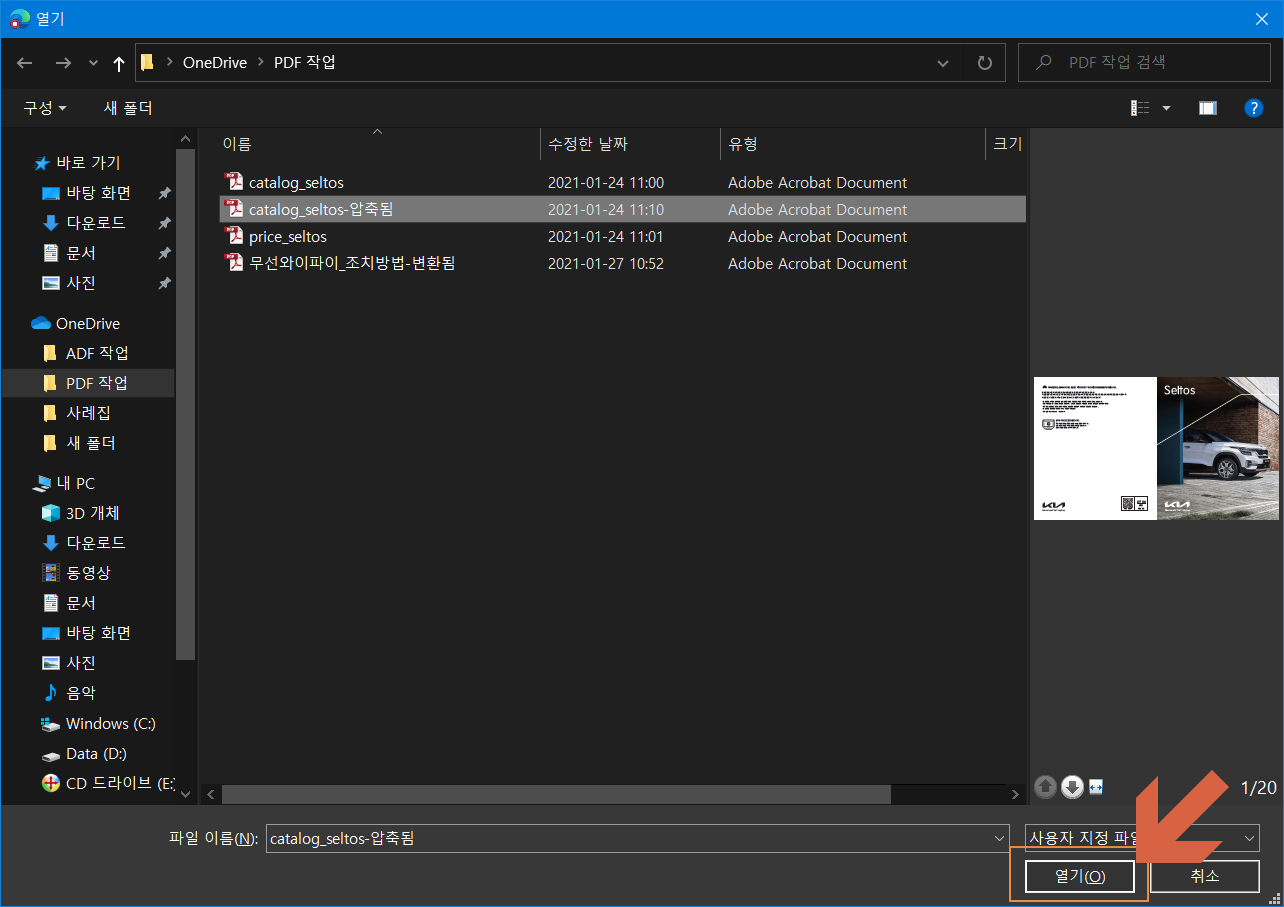Select file 무선와이파이_조치방법-변환됨
Viewport: 1284px width, 907px height.
click(622, 263)
